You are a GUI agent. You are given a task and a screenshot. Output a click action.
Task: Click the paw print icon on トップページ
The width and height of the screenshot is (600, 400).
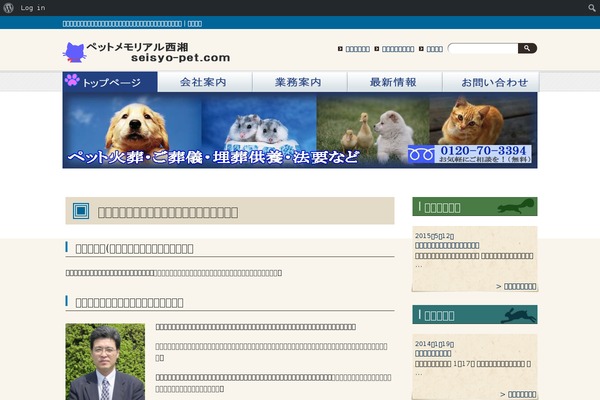(72, 80)
